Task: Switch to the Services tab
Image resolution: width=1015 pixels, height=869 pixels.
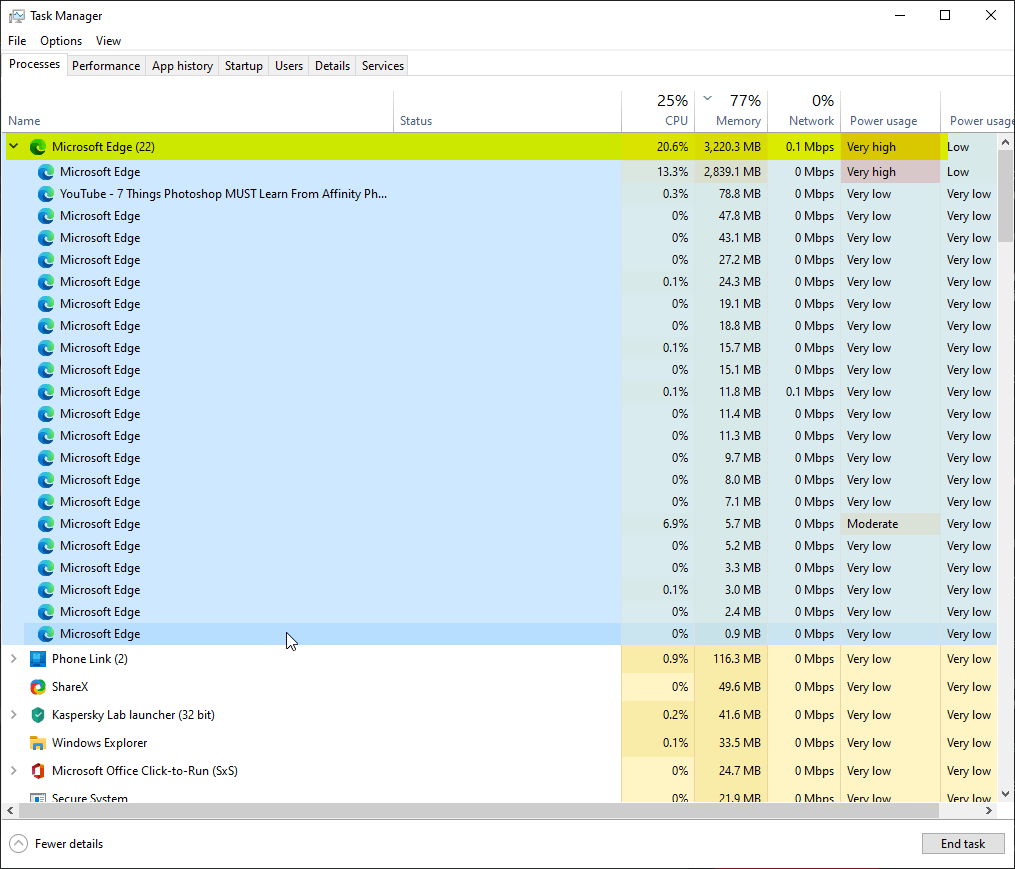Action: coord(383,66)
